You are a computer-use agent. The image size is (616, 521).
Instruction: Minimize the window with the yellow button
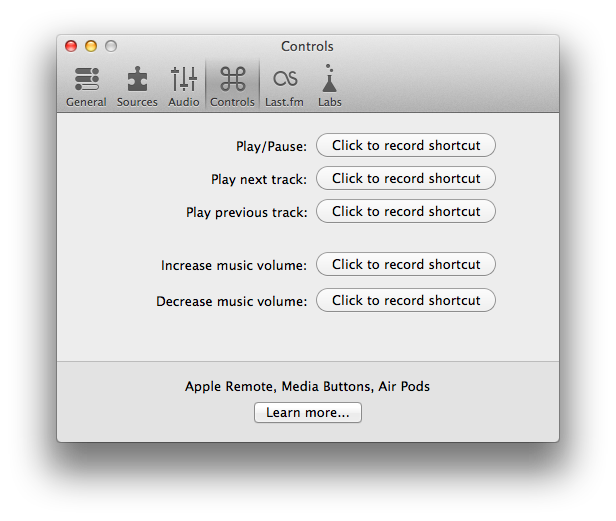click(x=91, y=46)
